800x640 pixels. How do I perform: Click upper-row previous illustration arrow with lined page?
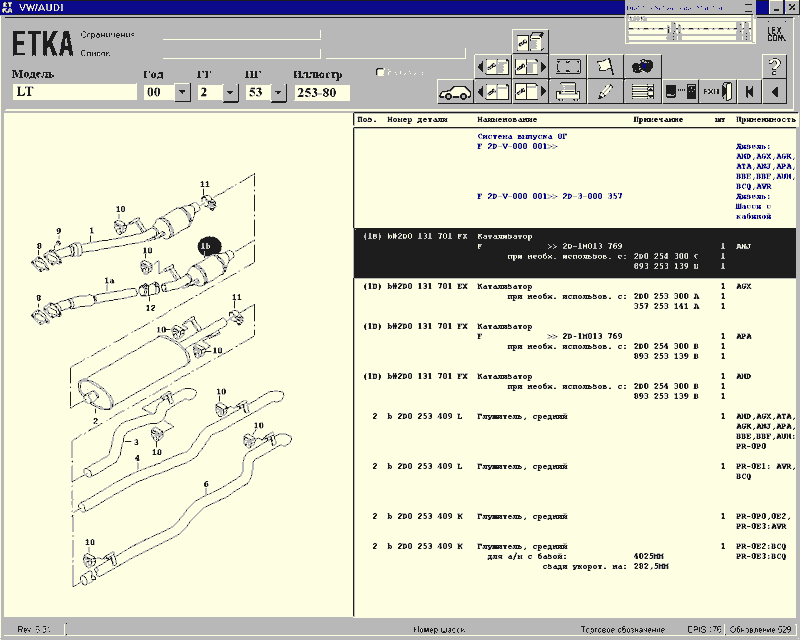click(493, 67)
